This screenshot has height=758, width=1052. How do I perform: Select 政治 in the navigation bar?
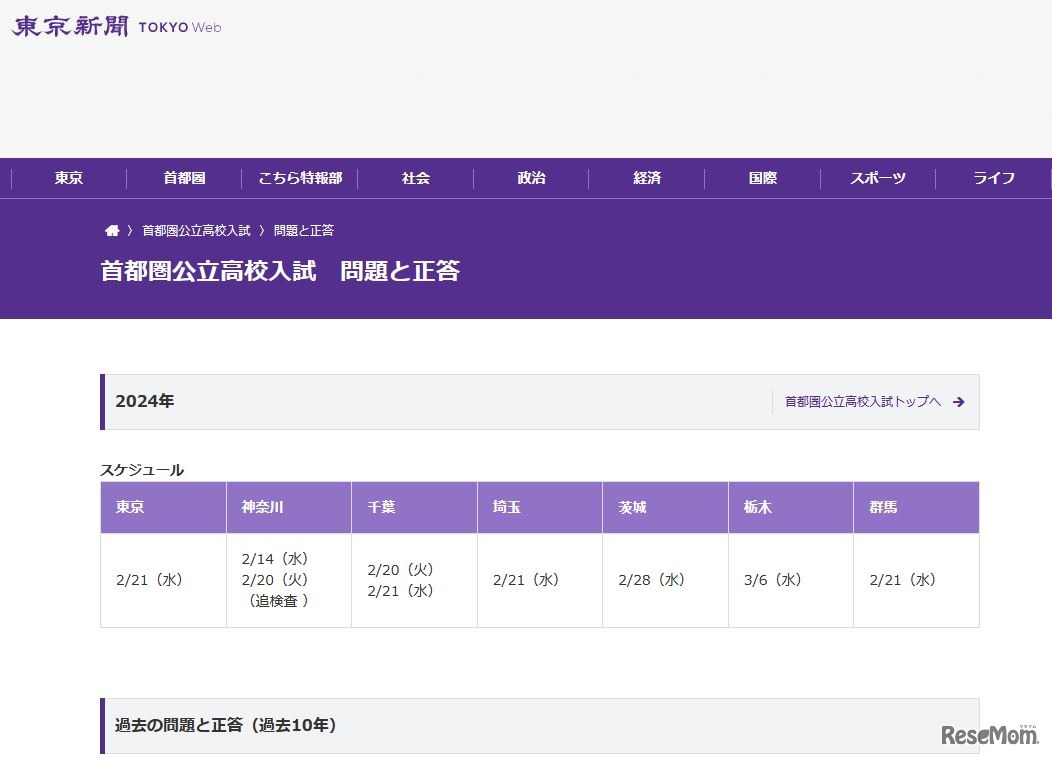click(x=531, y=178)
